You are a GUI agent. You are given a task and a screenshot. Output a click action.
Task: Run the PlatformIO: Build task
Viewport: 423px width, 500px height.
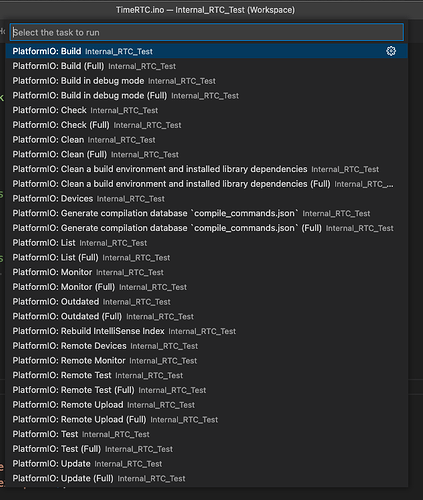[x=206, y=51]
